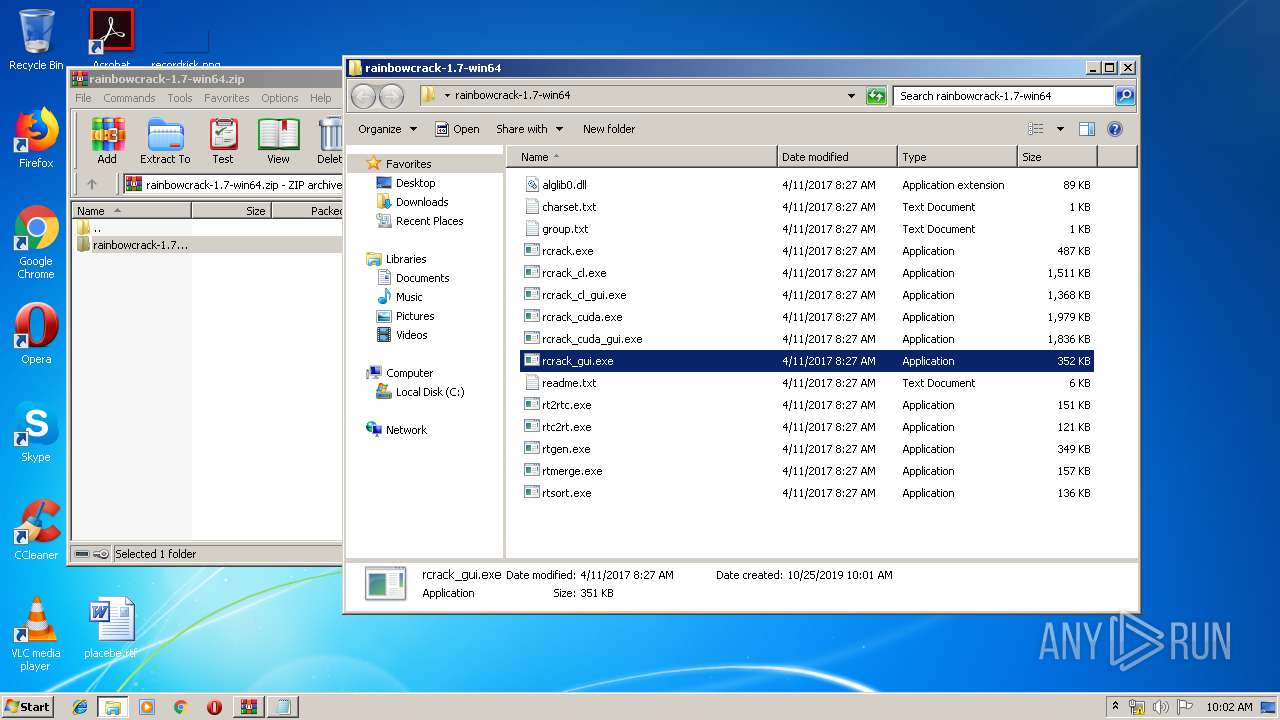The image size is (1280, 720).
Task: Sort by the Type column header
Action: [957, 157]
